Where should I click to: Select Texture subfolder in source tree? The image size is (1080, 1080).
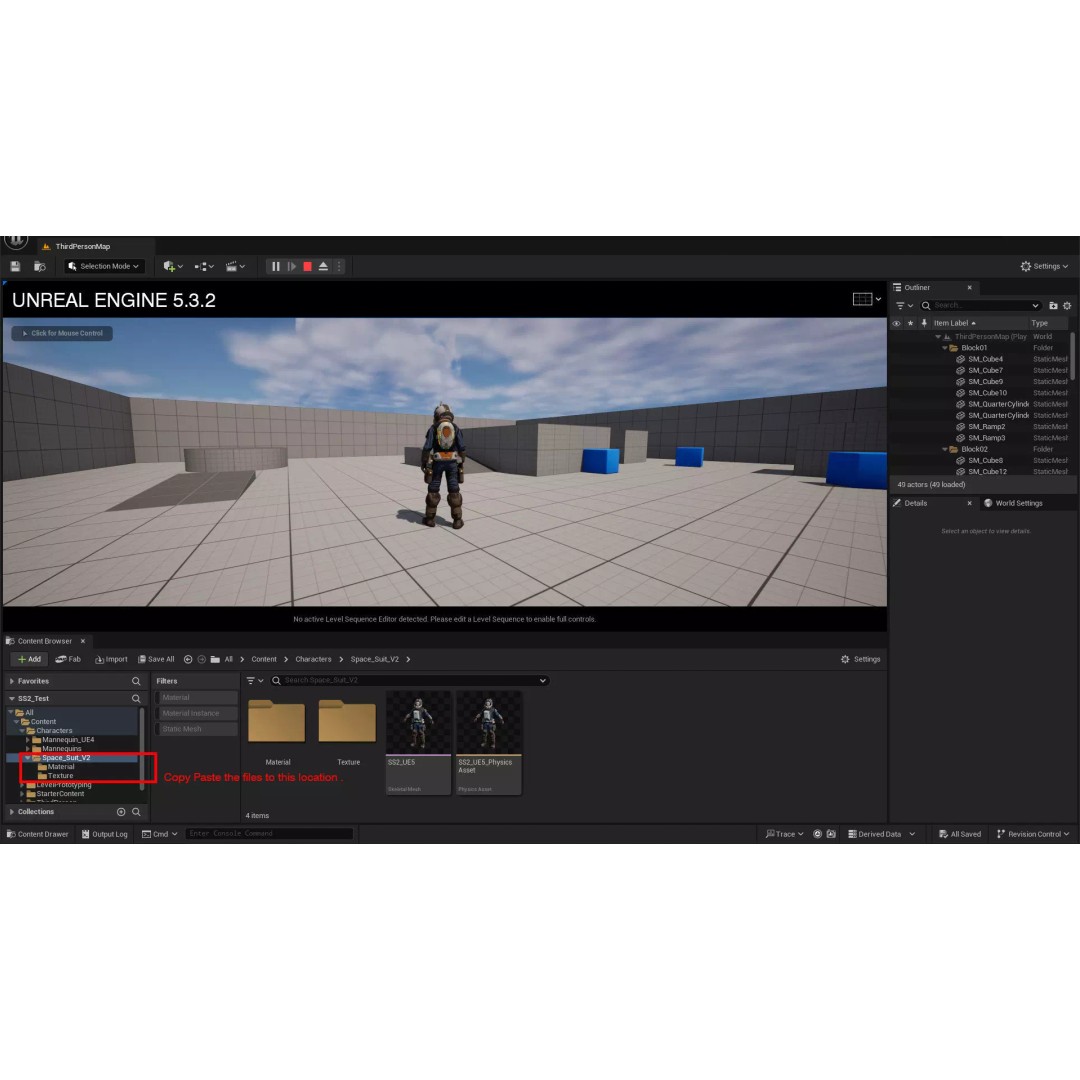pyautogui.click(x=60, y=776)
